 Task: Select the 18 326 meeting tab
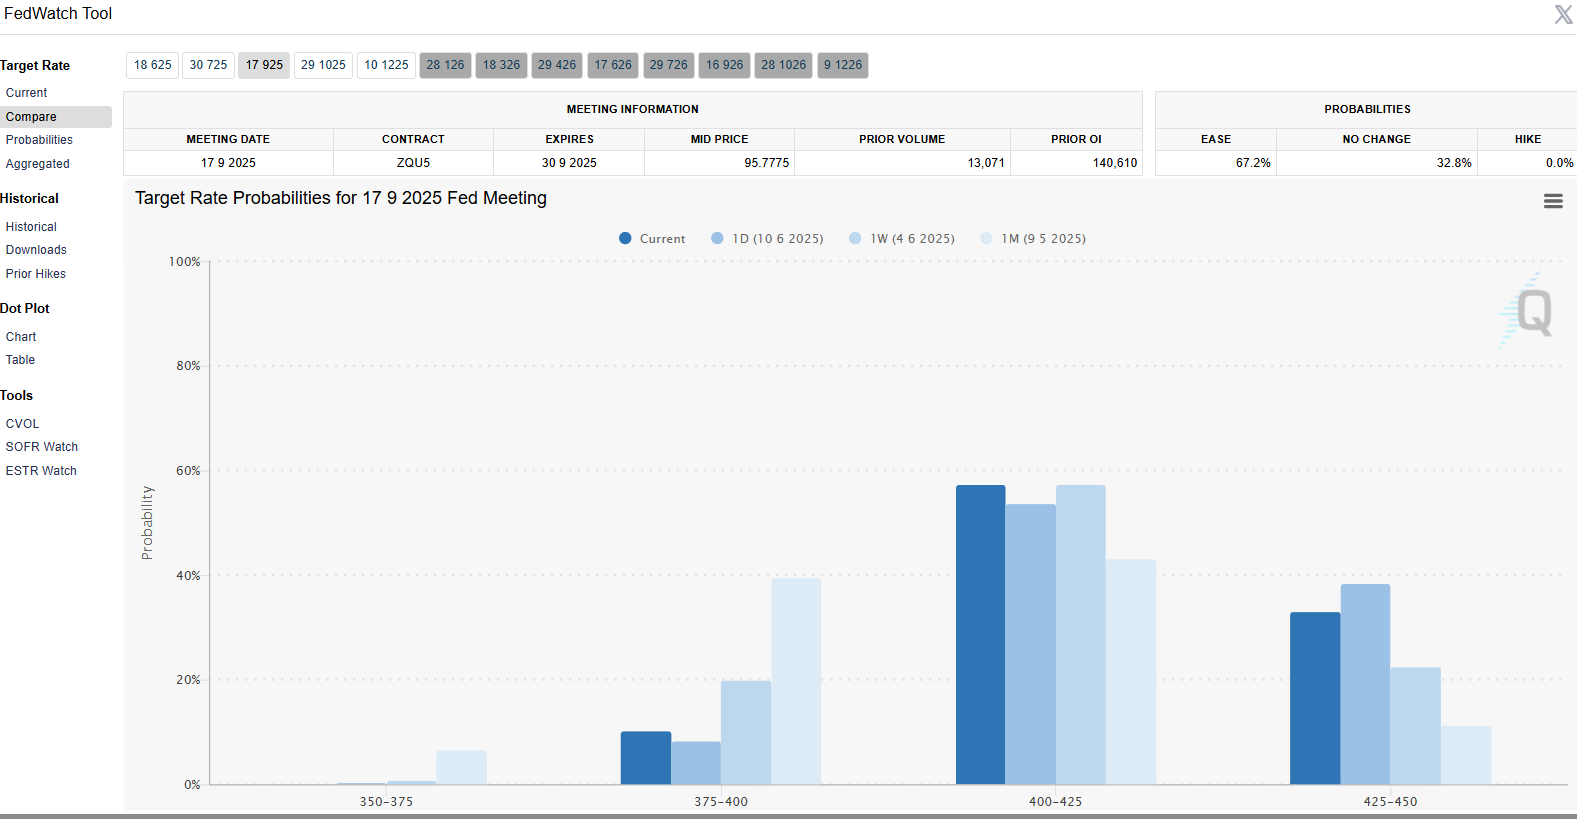(x=501, y=65)
